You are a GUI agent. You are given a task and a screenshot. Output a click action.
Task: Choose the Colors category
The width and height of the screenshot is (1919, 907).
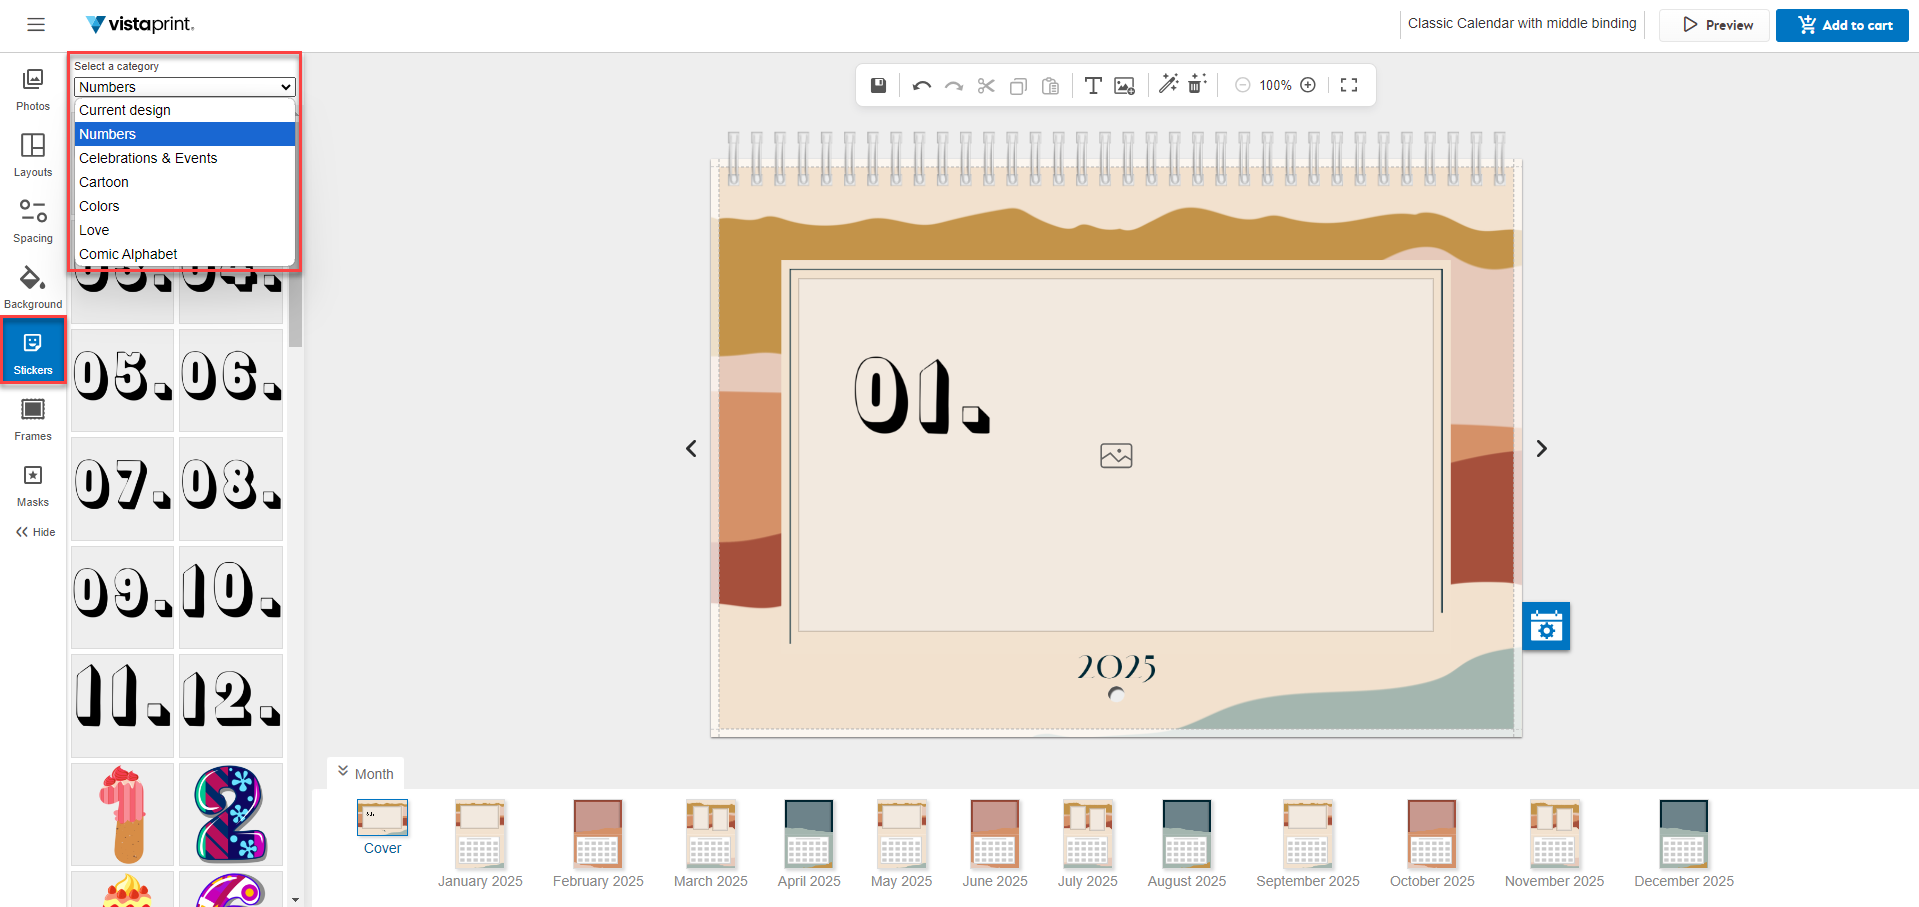click(x=185, y=206)
